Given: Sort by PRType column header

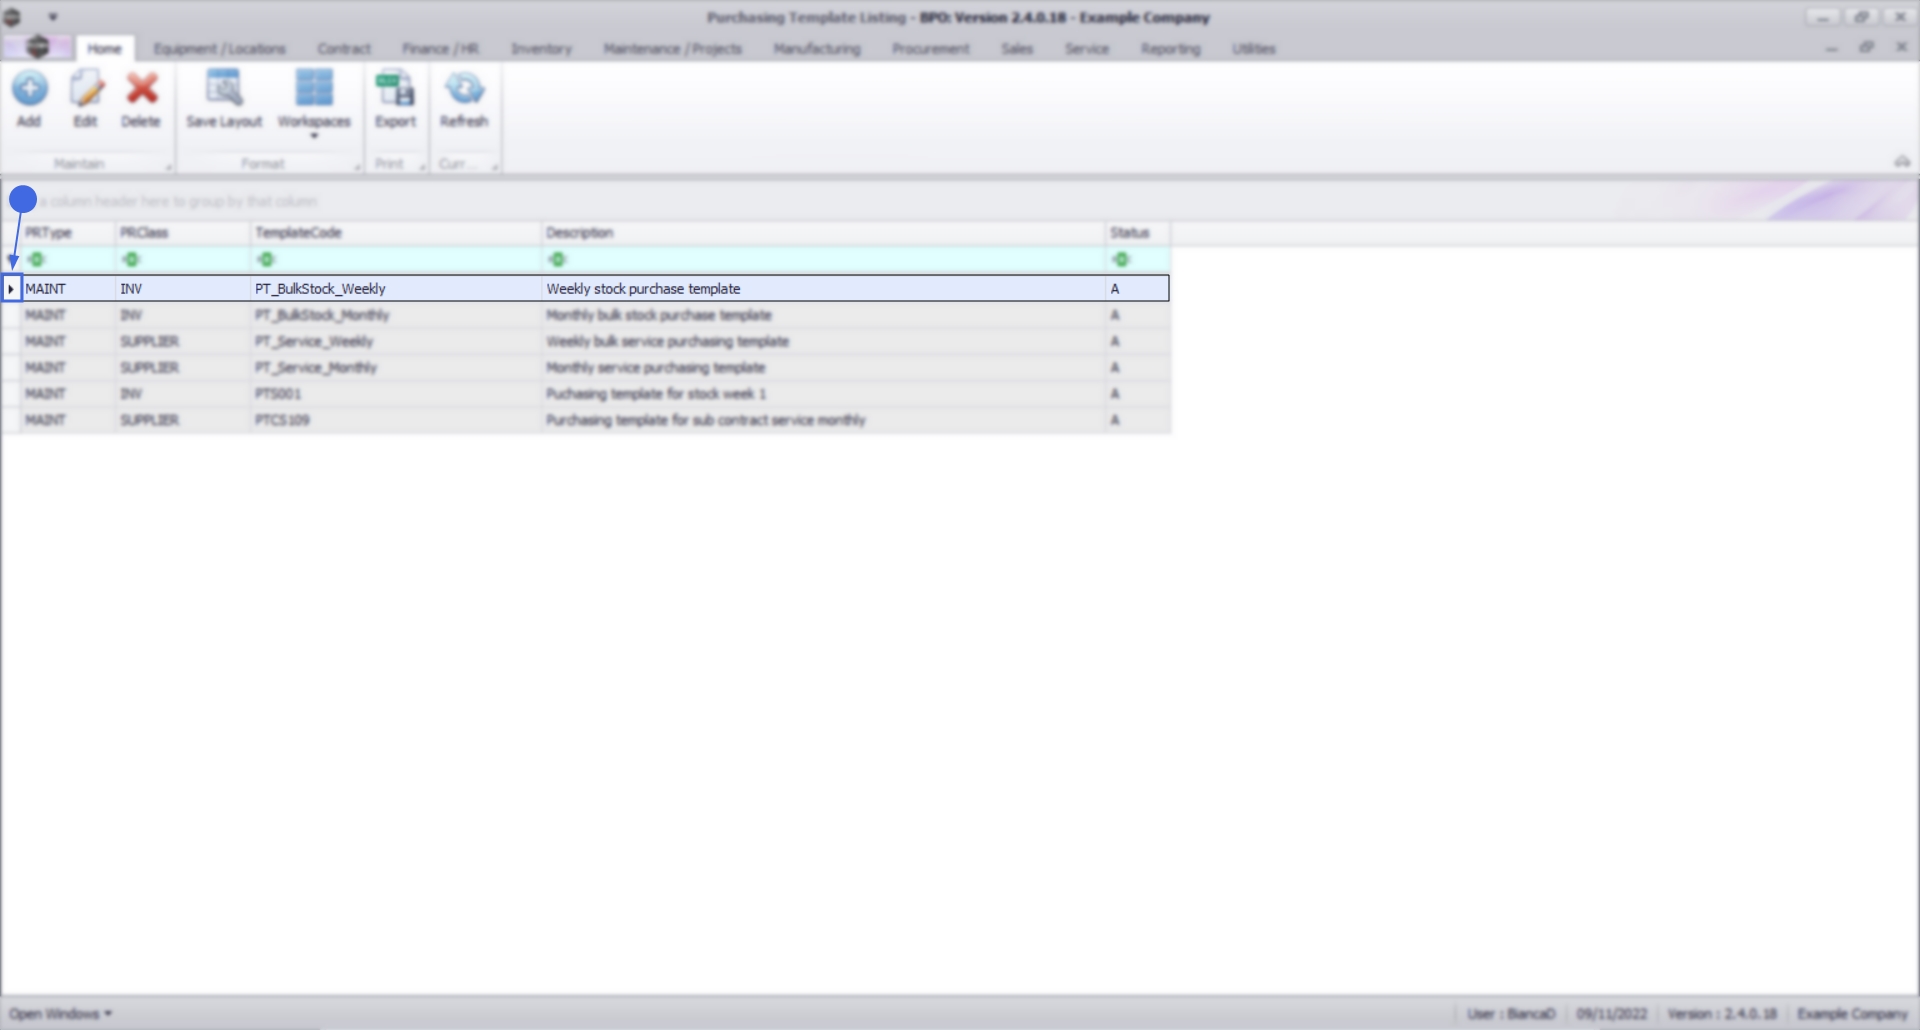Looking at the screenshot, I should point(67,232).
